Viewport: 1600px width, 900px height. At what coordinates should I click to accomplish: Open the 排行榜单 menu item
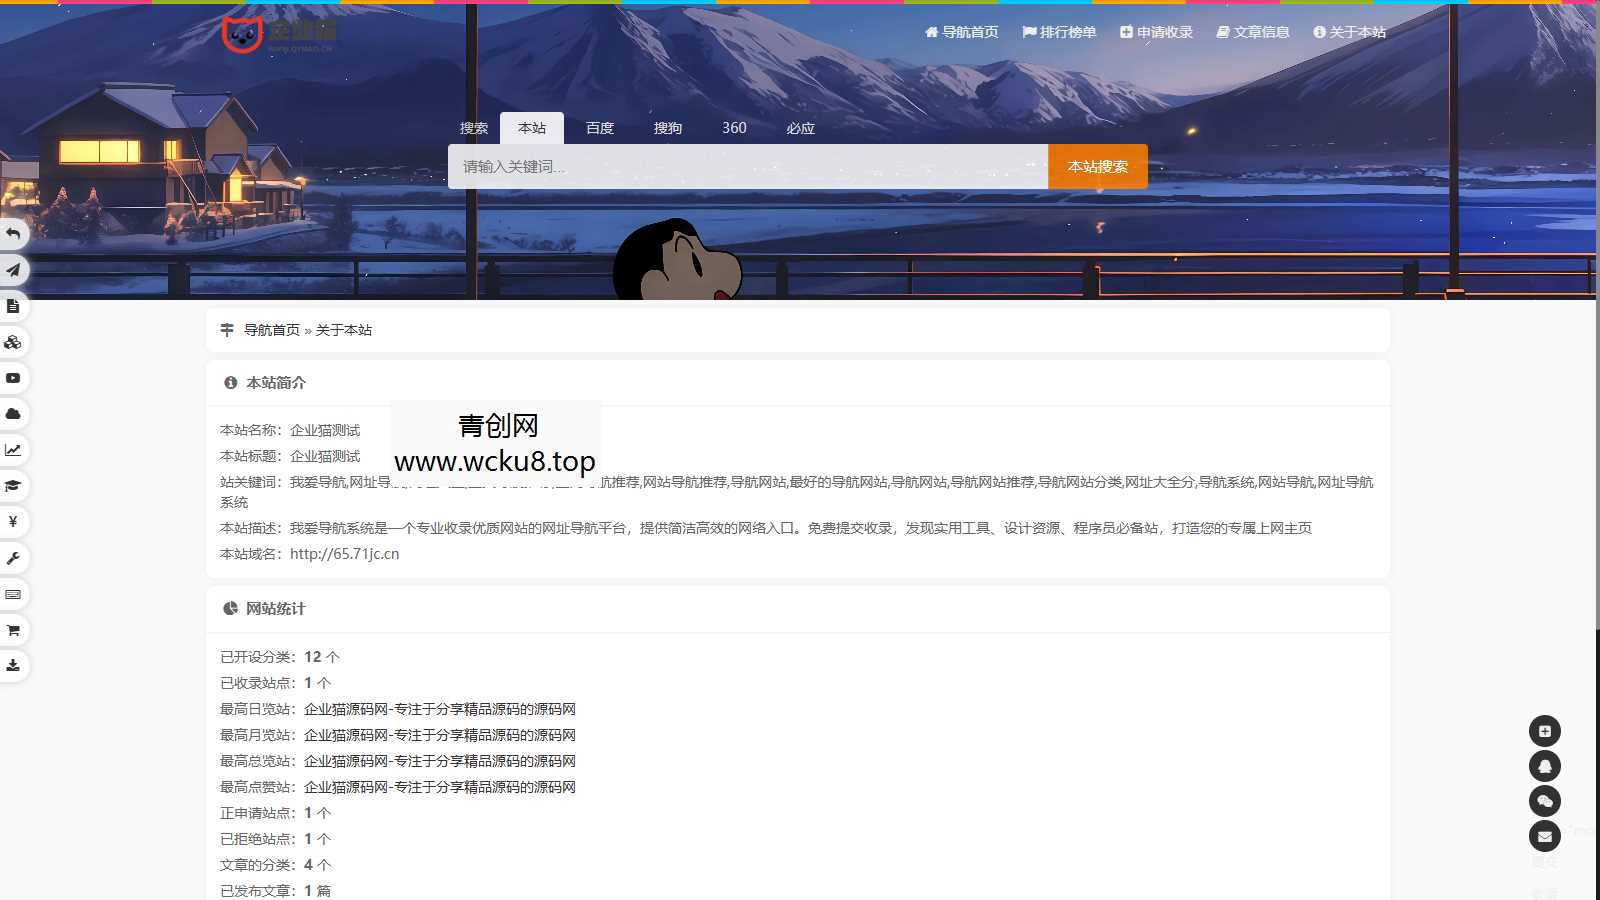click(x=1058, y=32)
